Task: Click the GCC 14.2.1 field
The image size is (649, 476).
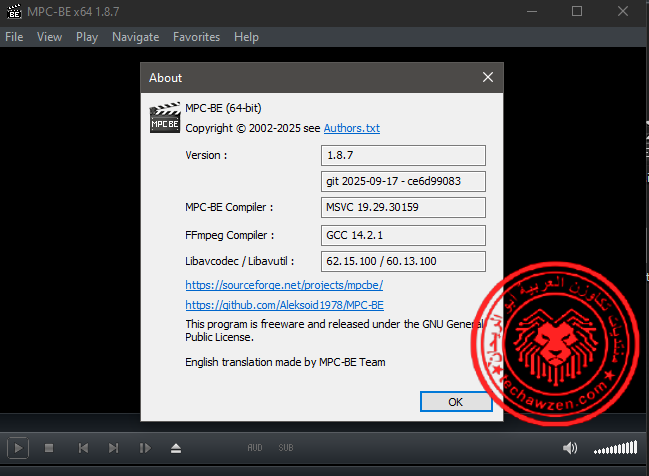Action: click(x=403, y=235)
